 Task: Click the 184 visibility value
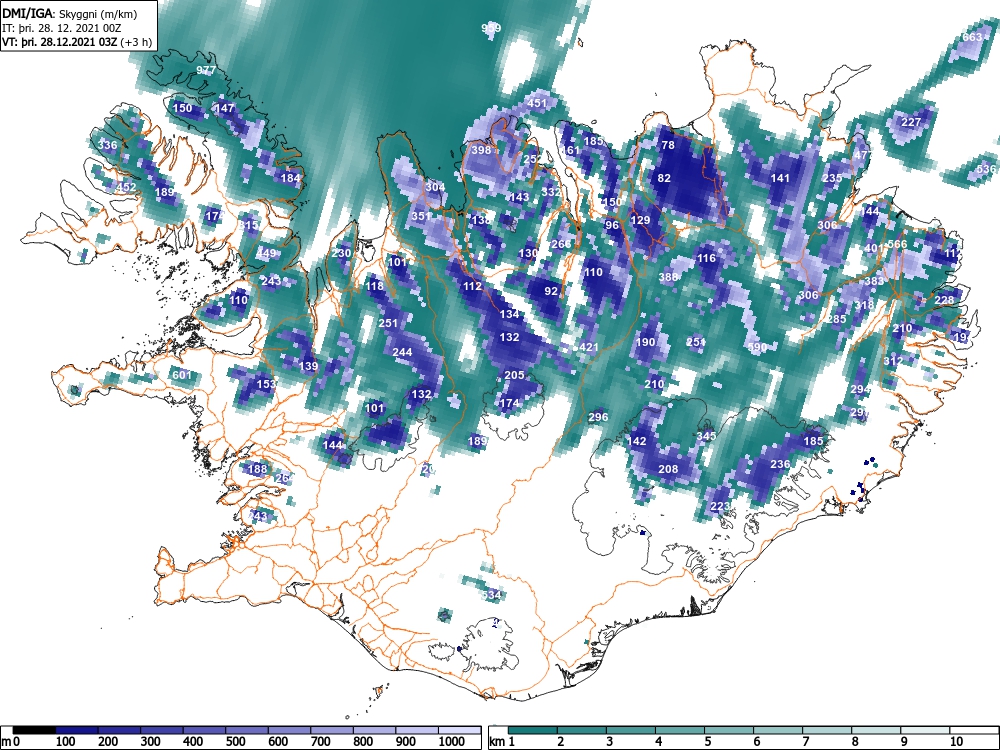tap(290, 178)
